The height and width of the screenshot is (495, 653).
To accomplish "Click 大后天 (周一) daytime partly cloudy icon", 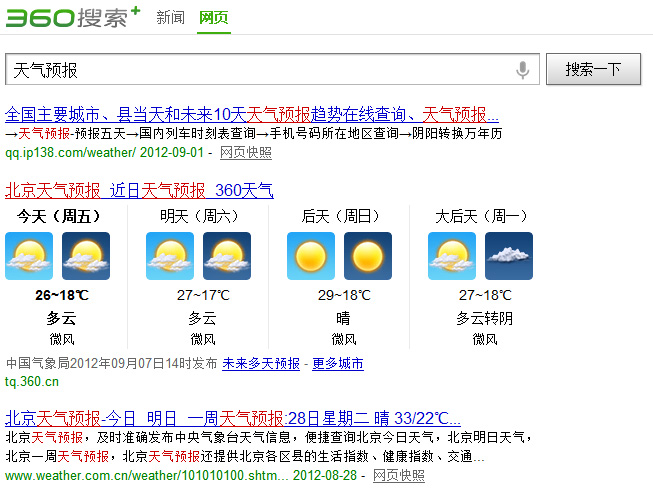I will pyautogui.click(x=452, y=256).
